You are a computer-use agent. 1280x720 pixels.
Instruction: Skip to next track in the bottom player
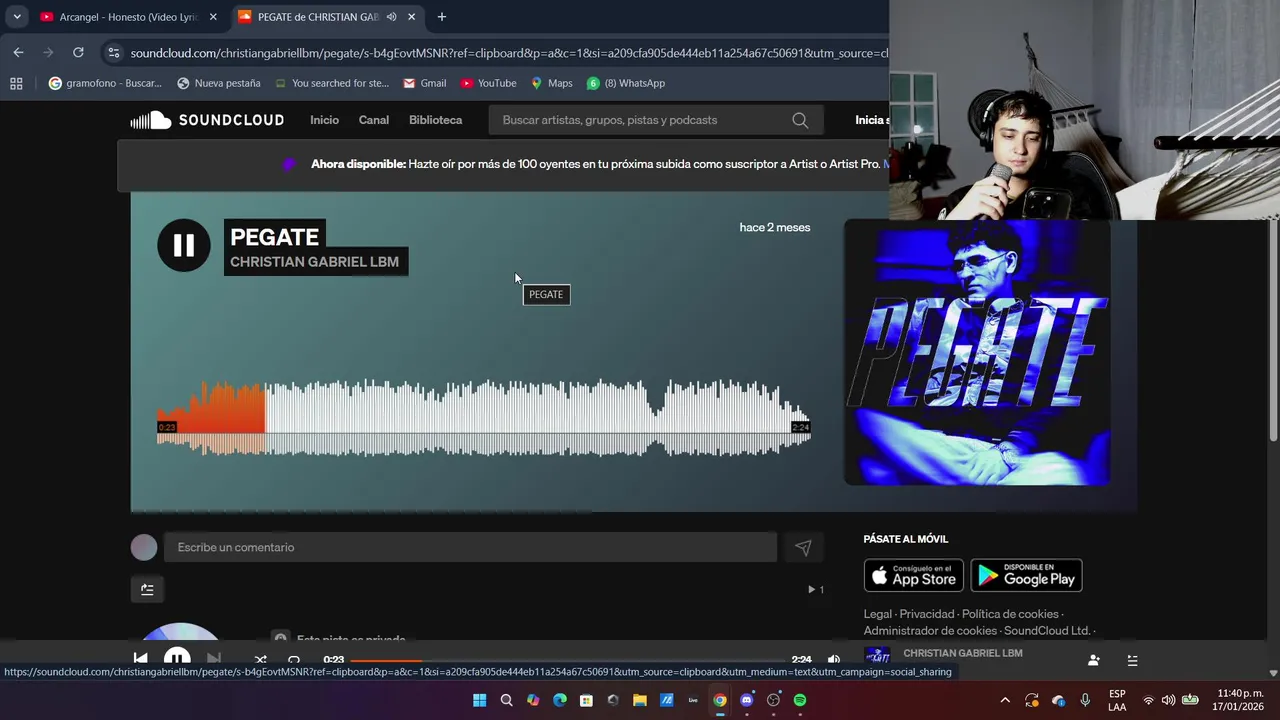(x=213, y=659)
